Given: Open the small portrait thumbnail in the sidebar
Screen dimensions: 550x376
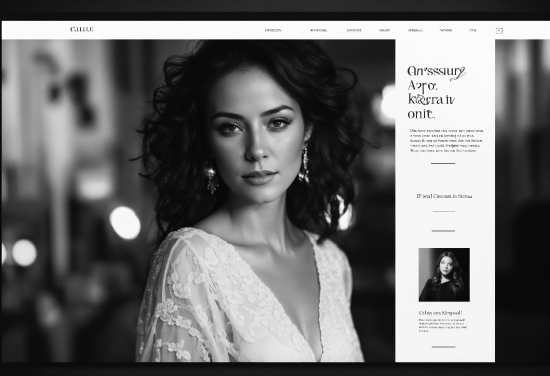Looking at the screenshot, I should click(444, 275).
